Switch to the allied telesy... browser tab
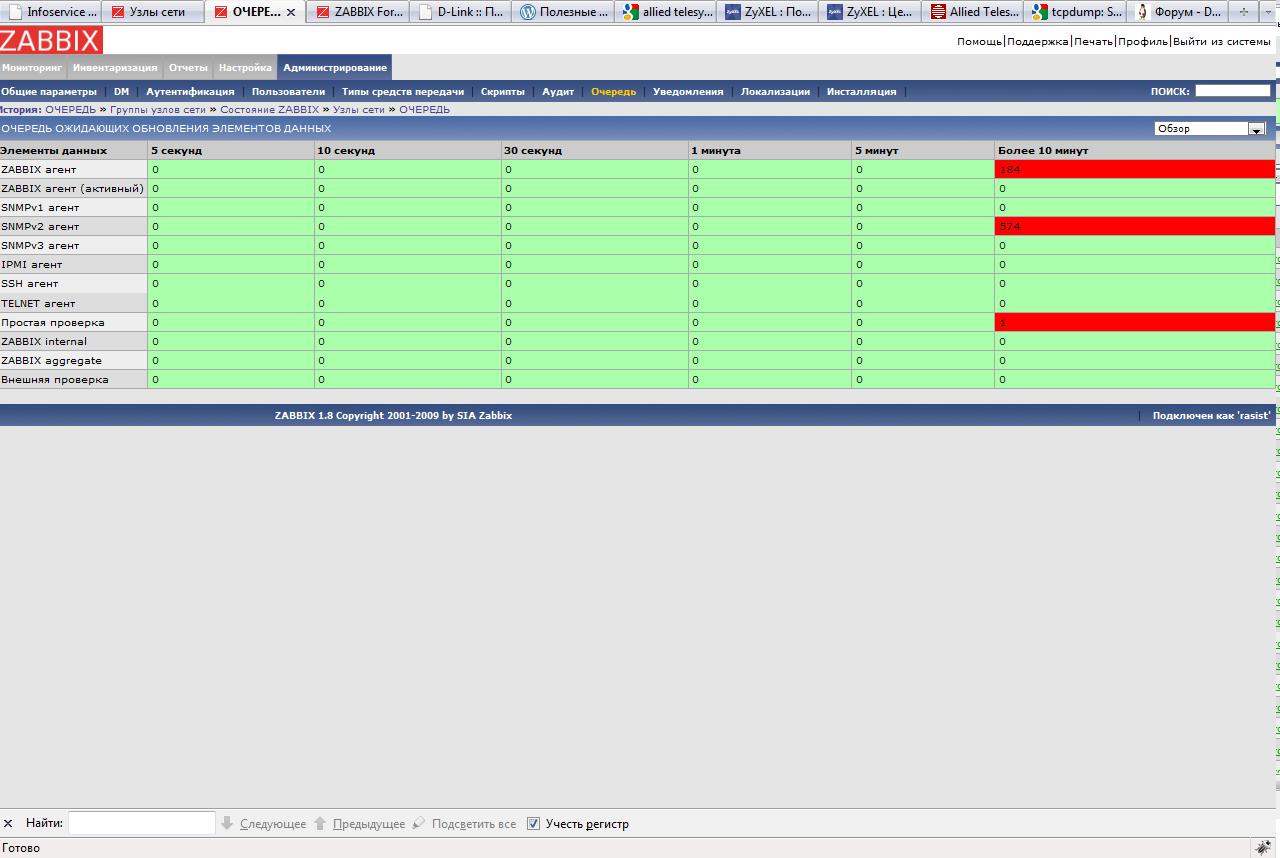This screenshot has height=858, width=1280. (x=665, y=12)
